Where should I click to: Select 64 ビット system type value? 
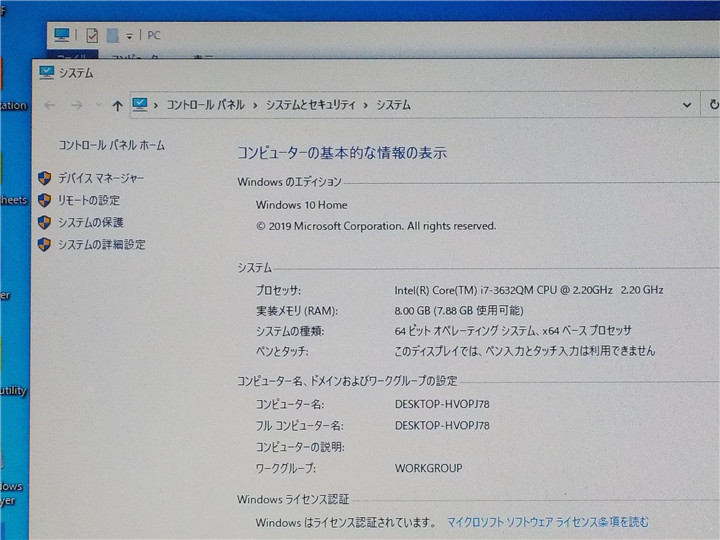513,331
